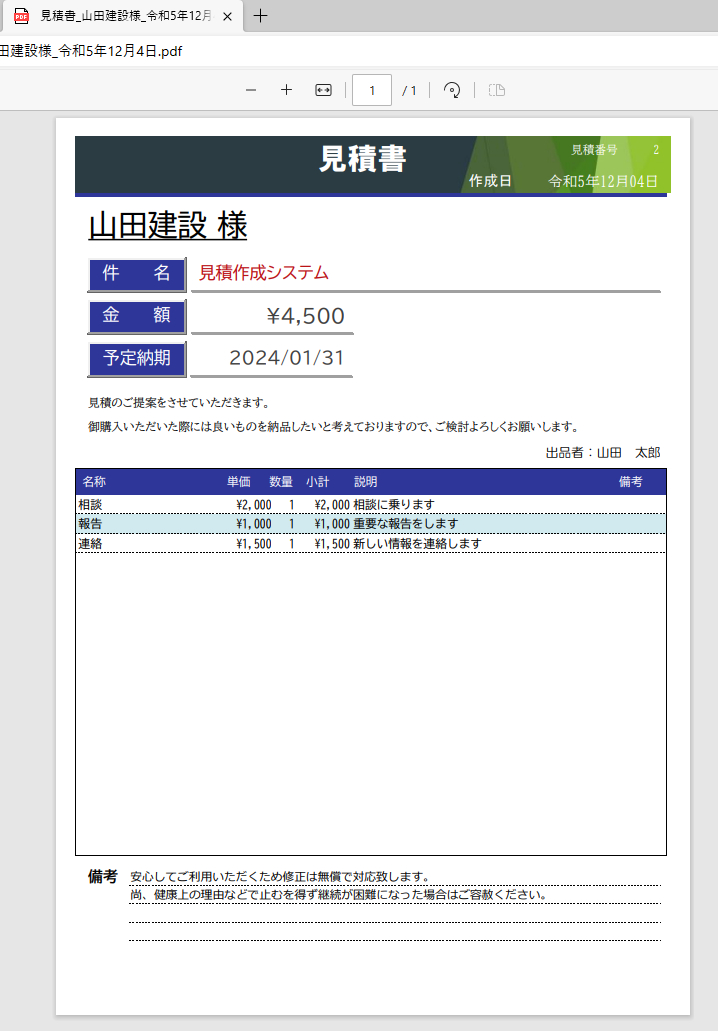Click the 見積番号 label in the header

(594, 150)
